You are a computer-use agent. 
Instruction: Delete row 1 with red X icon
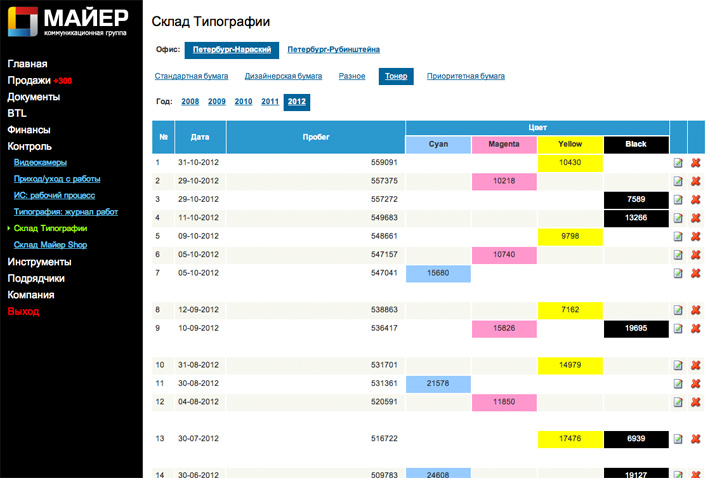[695, 162]
